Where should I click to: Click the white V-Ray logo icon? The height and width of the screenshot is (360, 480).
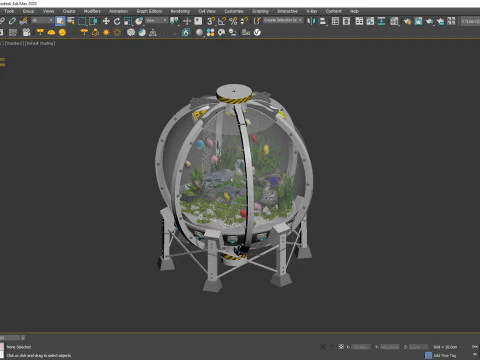[x=257, y=32]
